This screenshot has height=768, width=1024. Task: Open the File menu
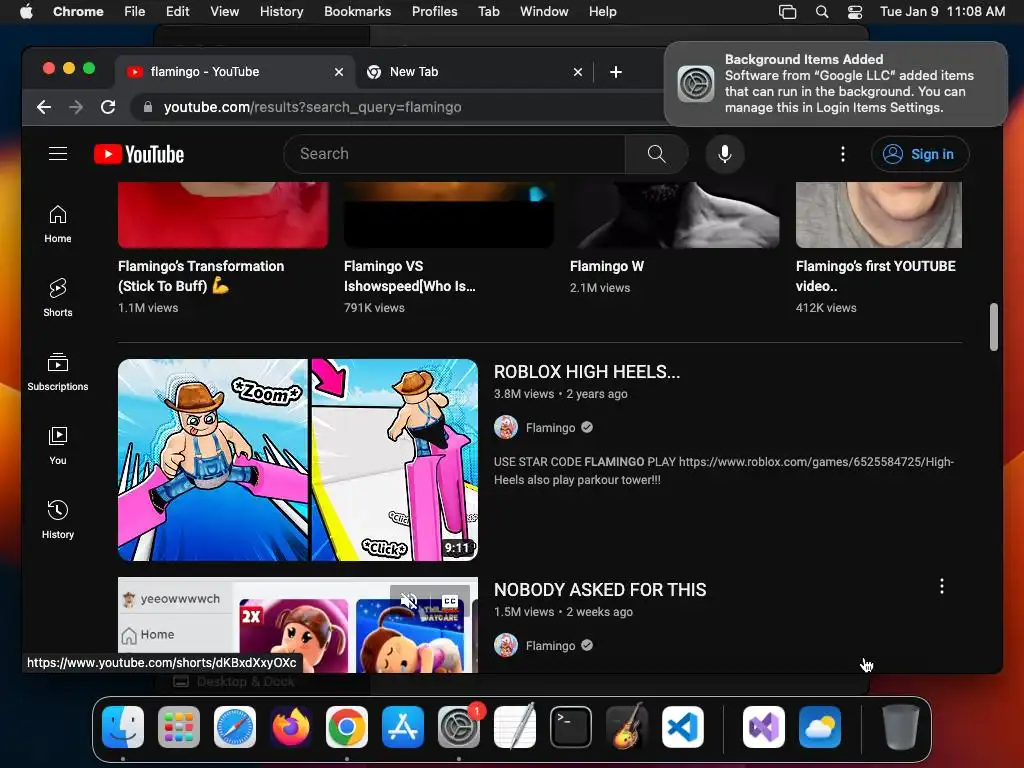tap(135, 12)
